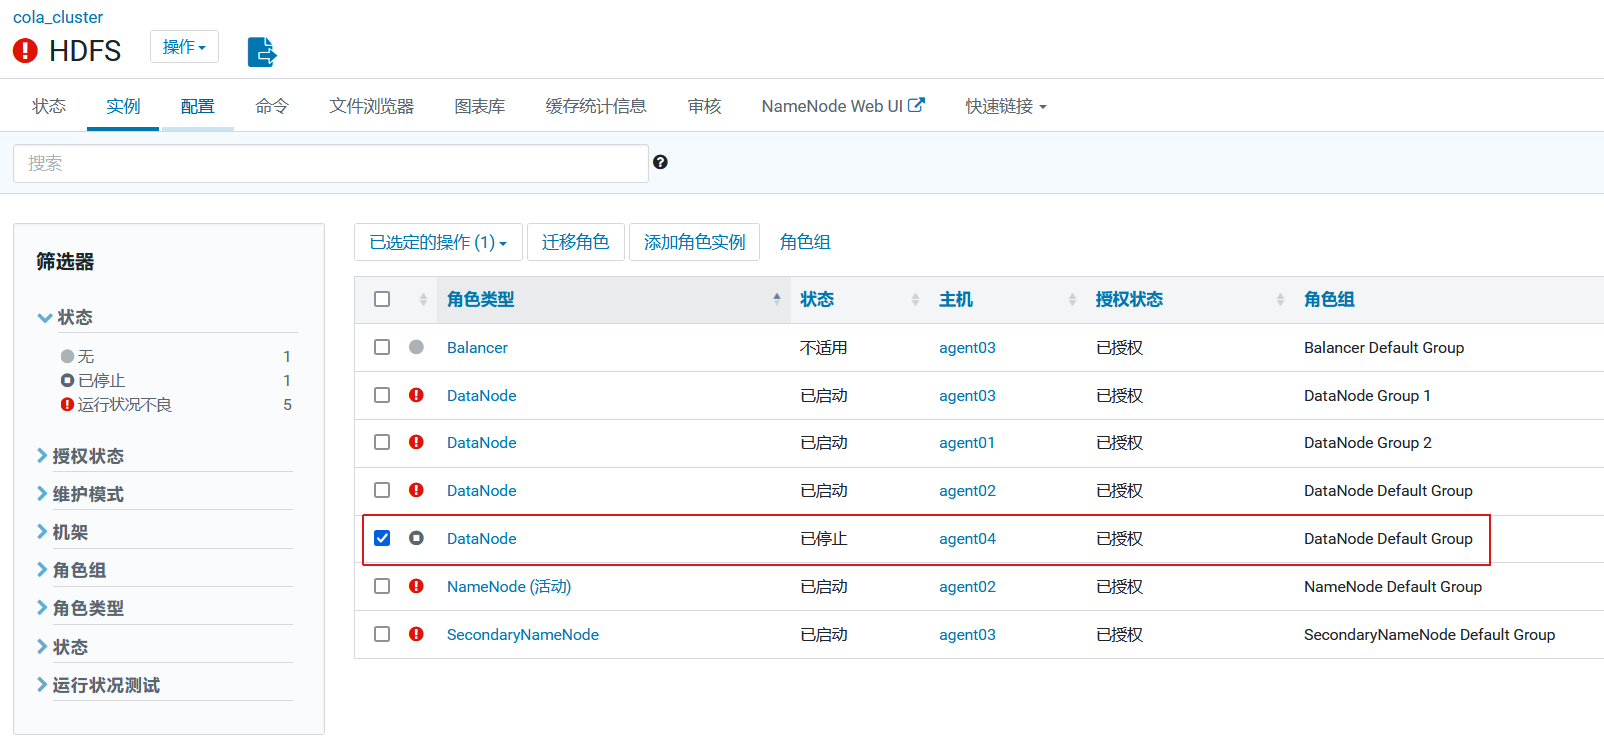Open the DataNode link on agent04 row
1604x753 pixels.
482,538
